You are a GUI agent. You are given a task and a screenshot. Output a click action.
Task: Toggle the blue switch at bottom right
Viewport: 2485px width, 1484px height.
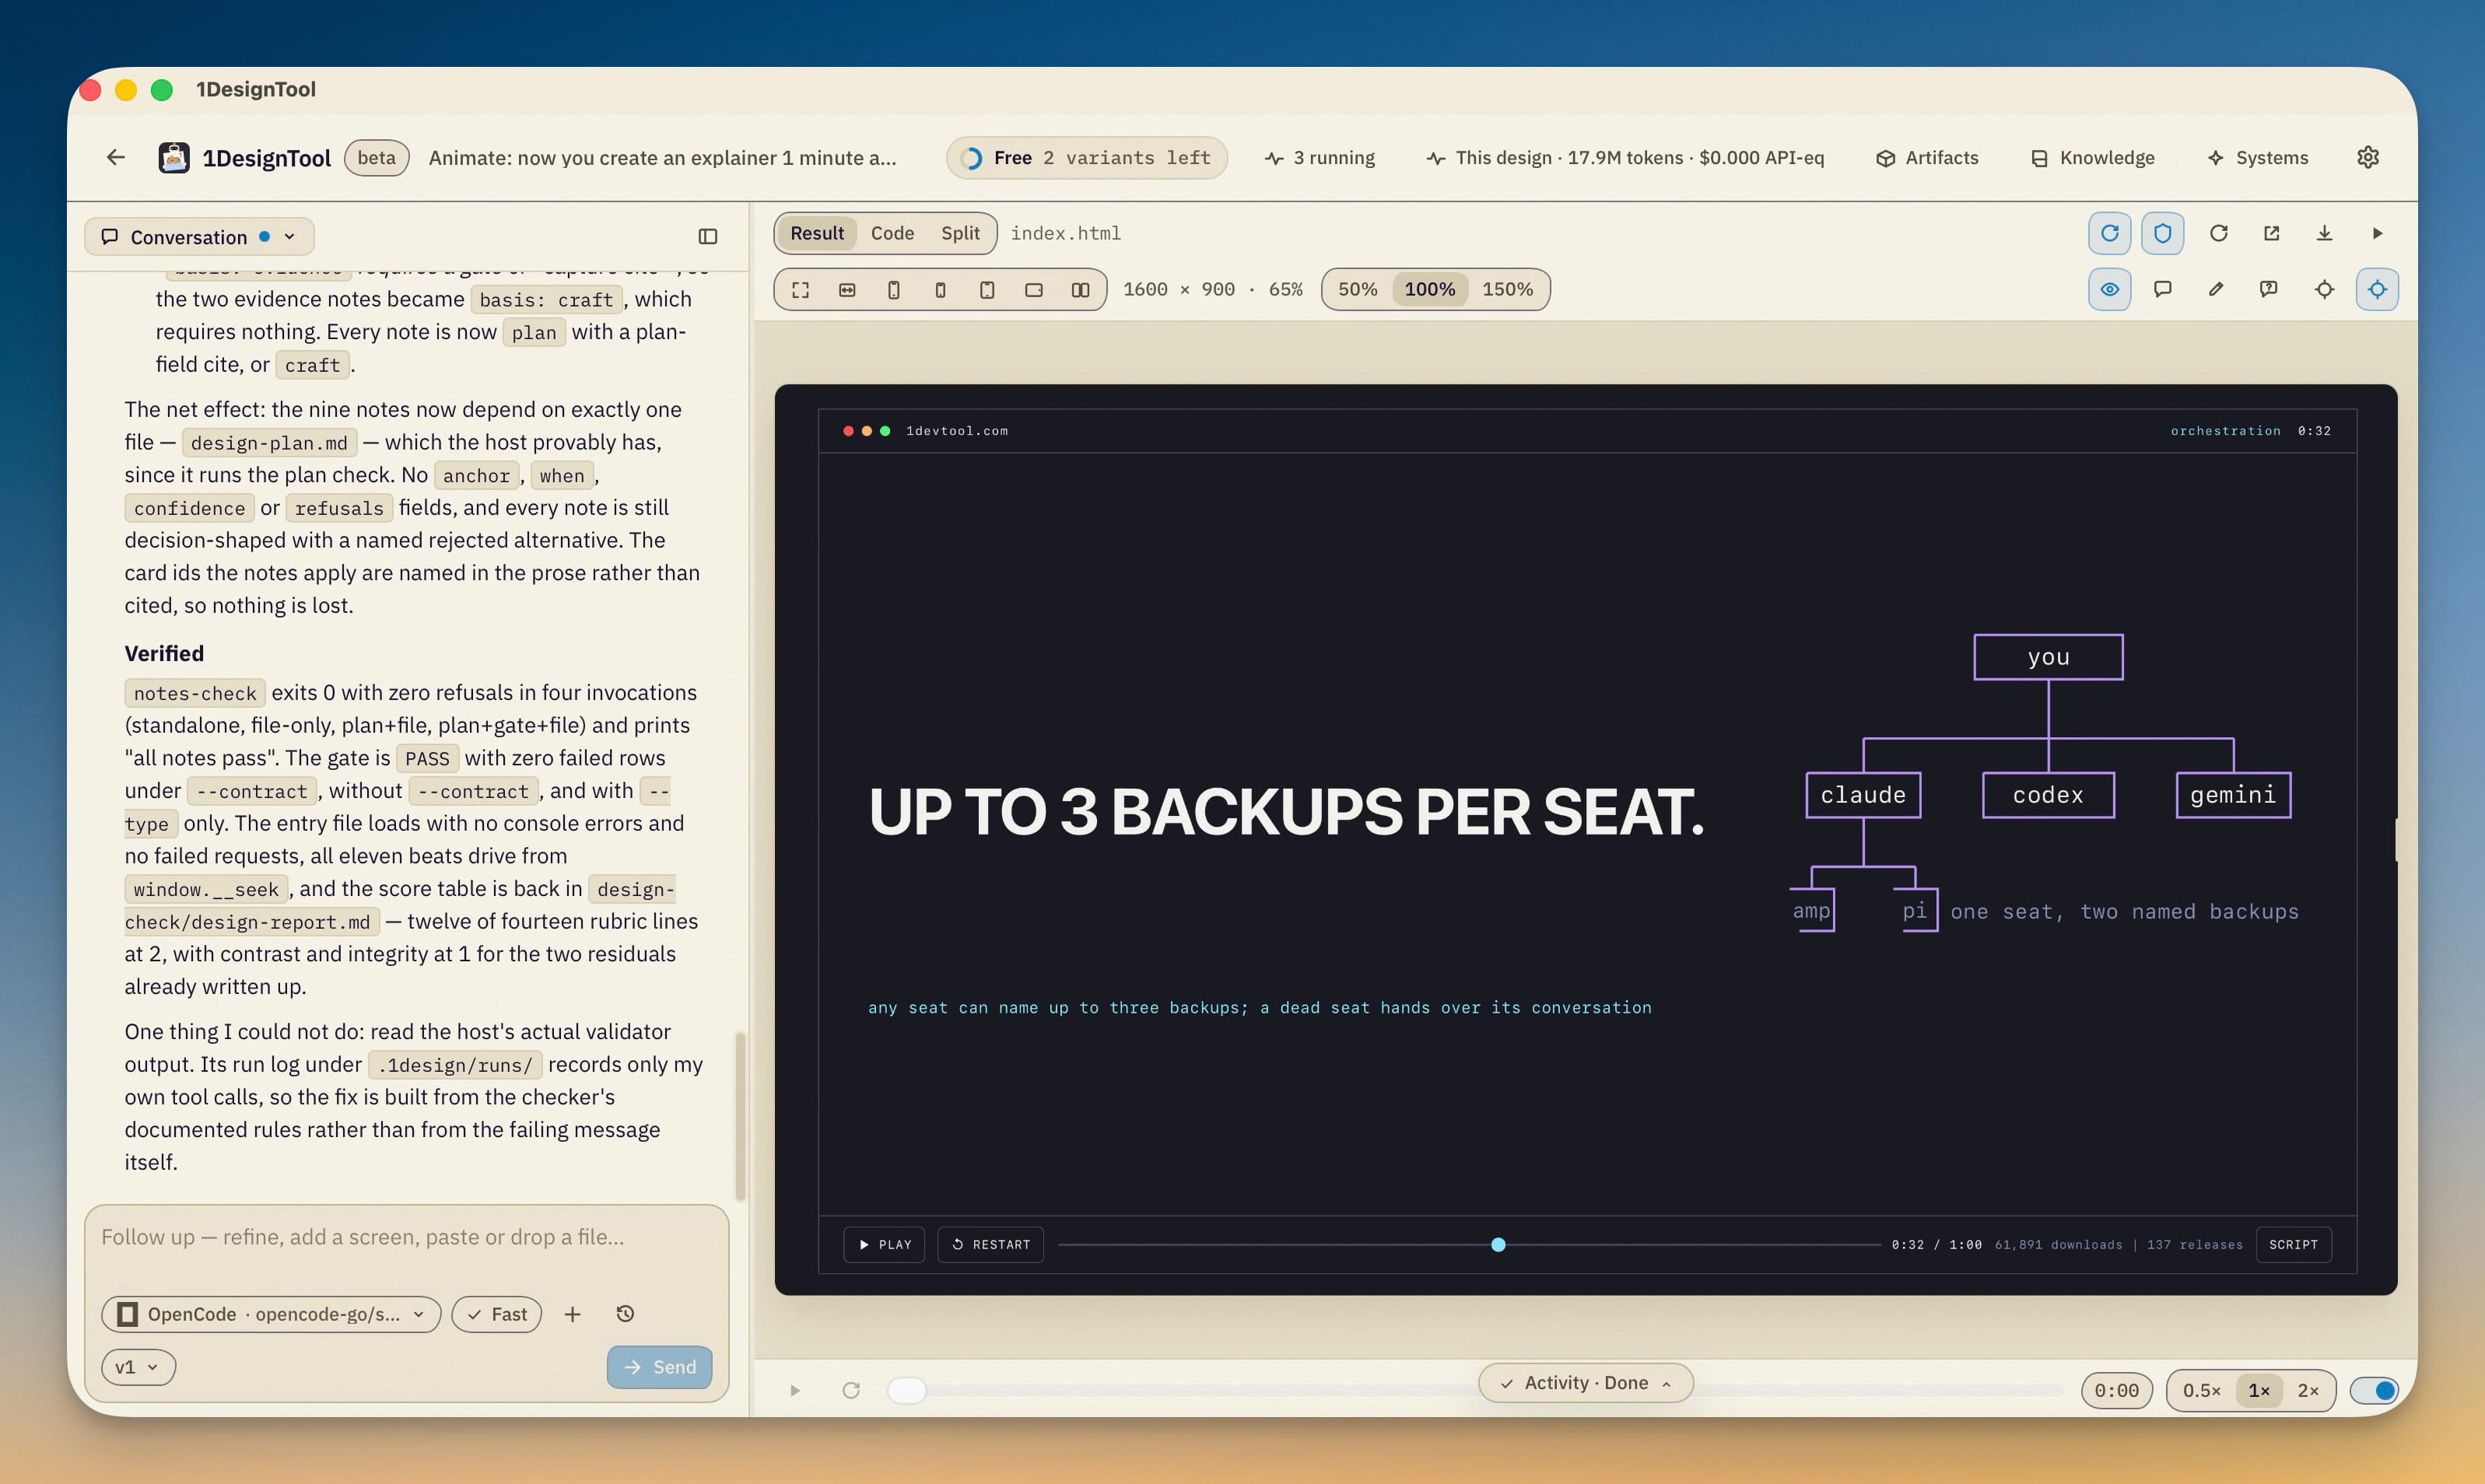point(2374,1390)
